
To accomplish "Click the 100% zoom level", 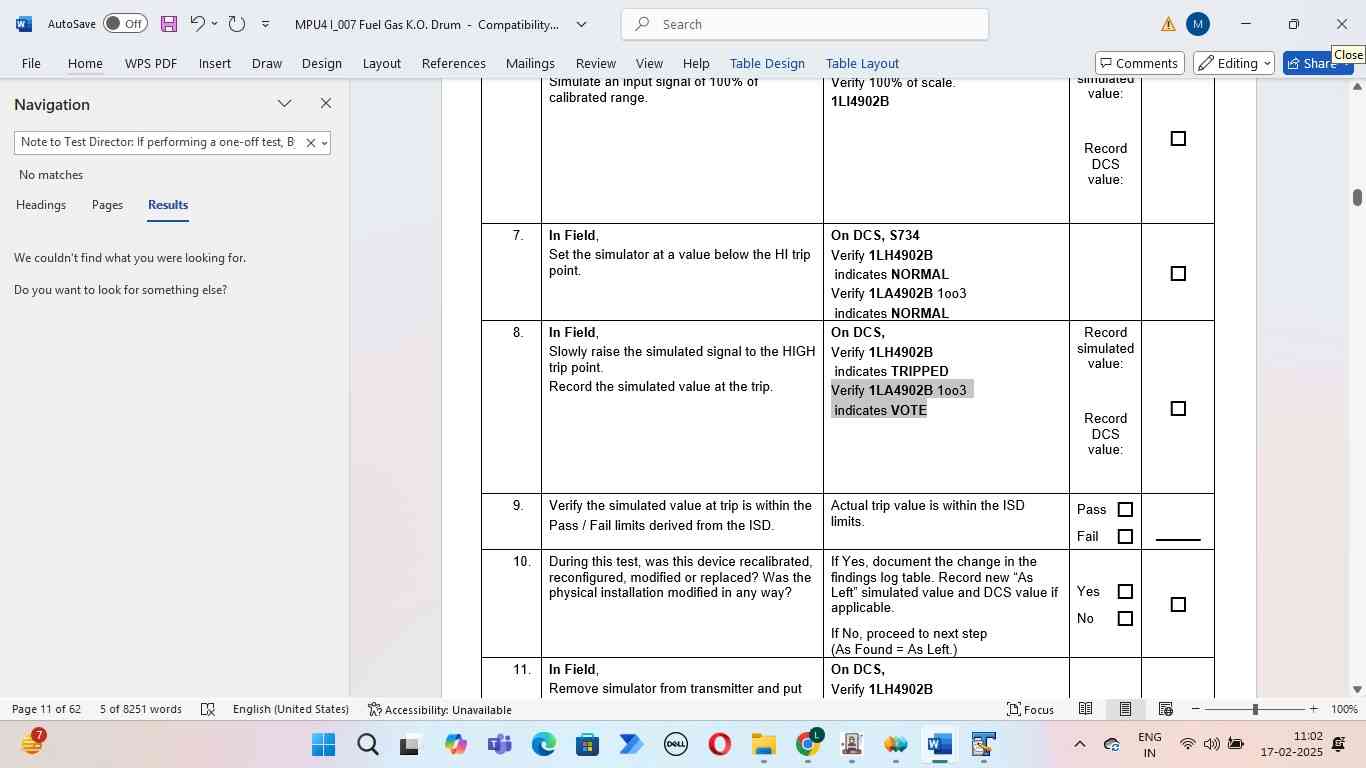I will point(1345,709).
